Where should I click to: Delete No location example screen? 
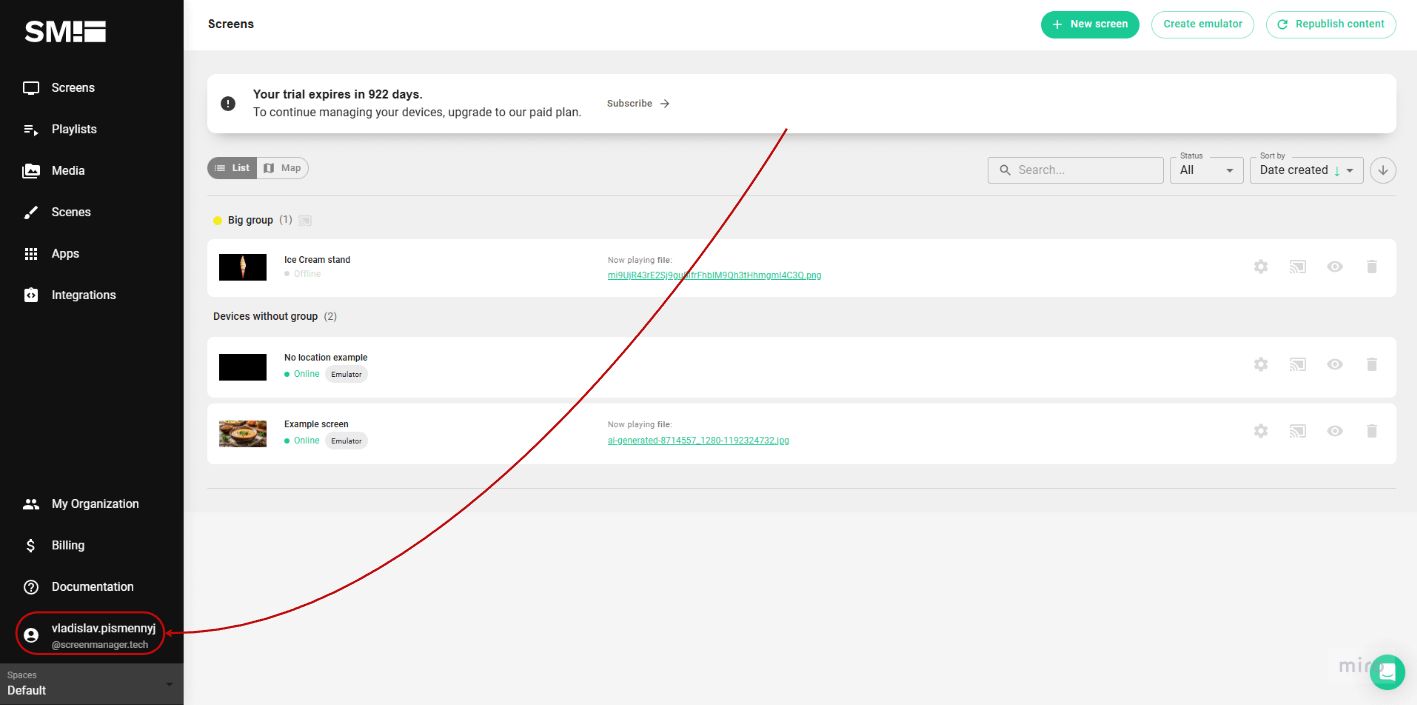coord(1372,365)
